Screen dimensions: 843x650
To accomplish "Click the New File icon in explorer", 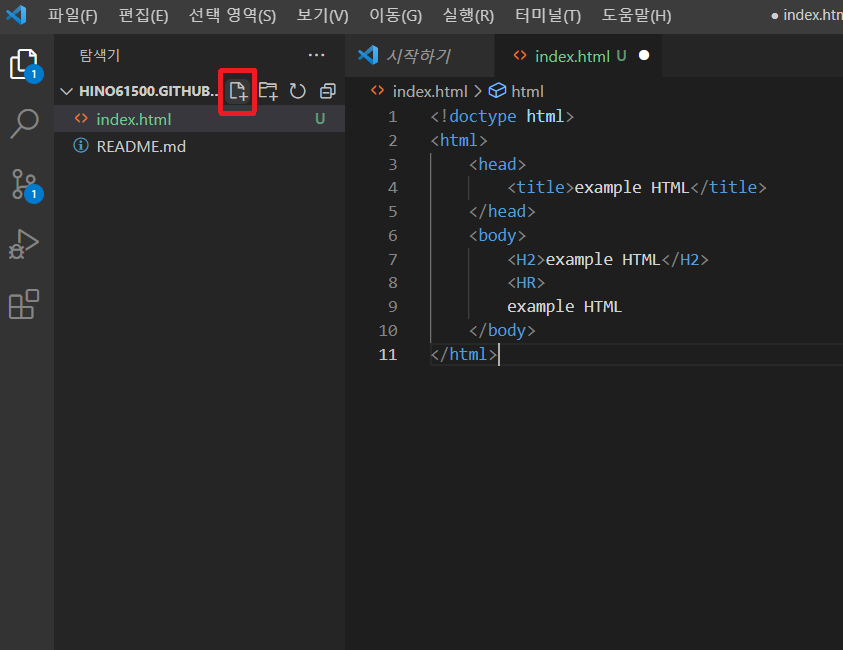I will coord(238,91).
